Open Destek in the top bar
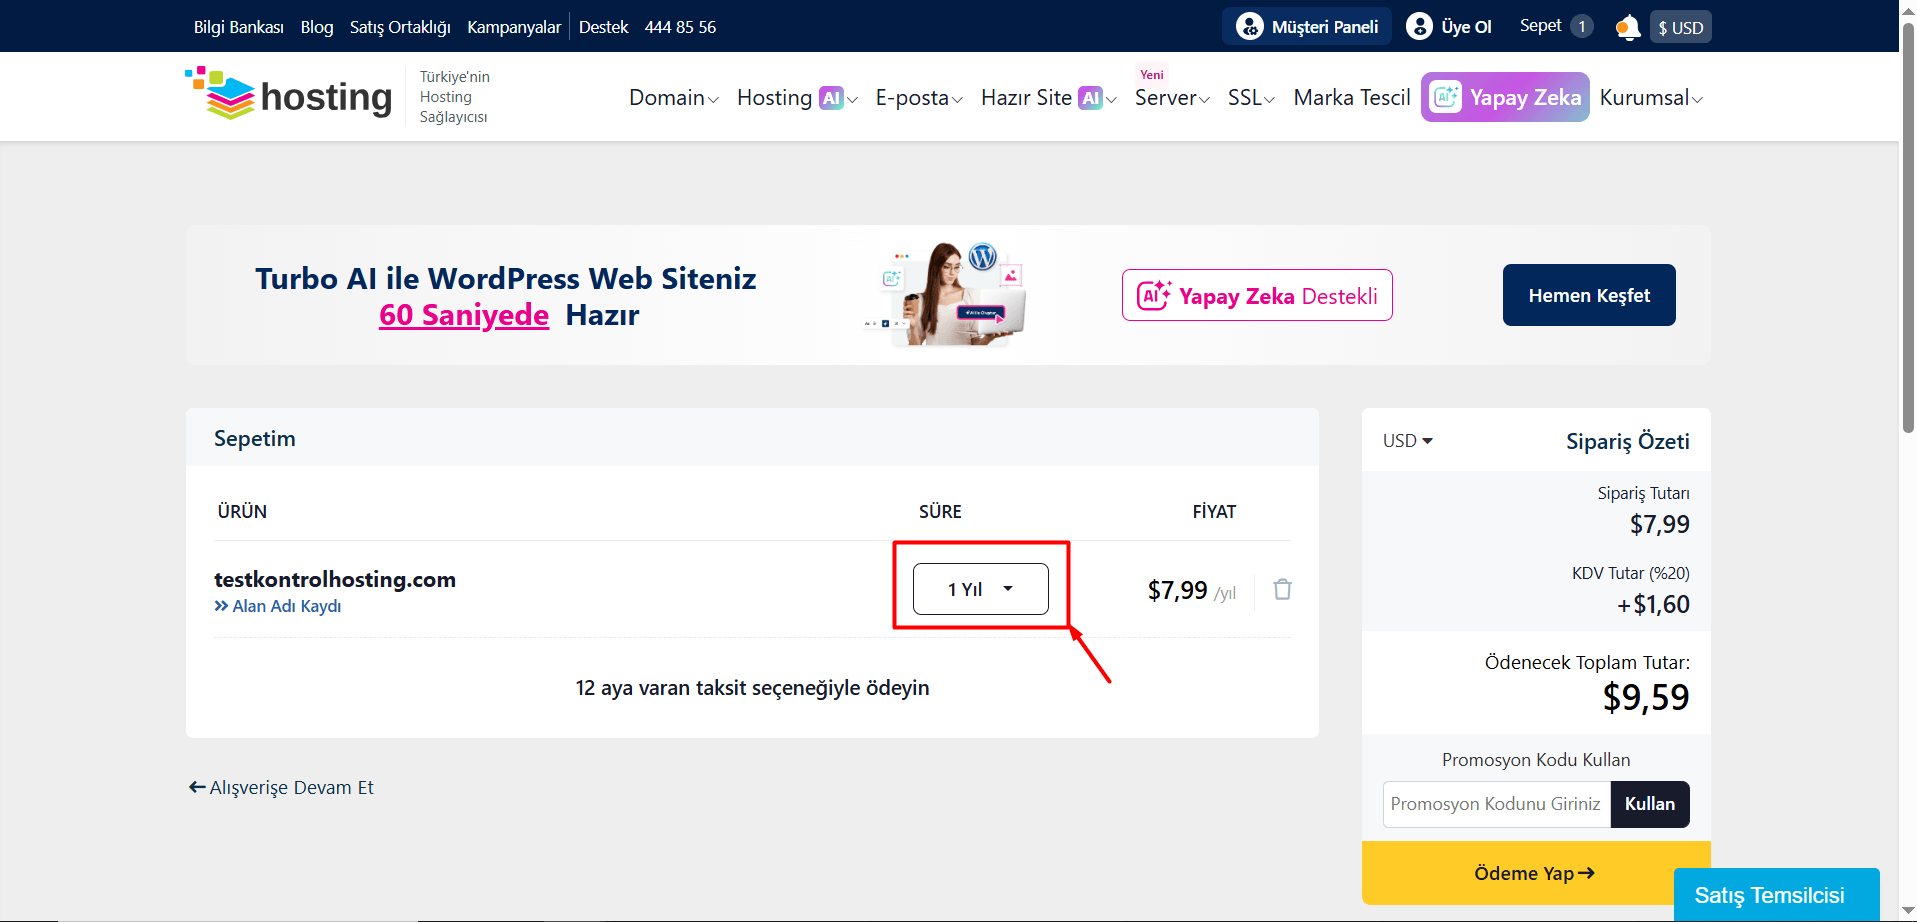1917x922 pixels. click(x=604, y=27)
